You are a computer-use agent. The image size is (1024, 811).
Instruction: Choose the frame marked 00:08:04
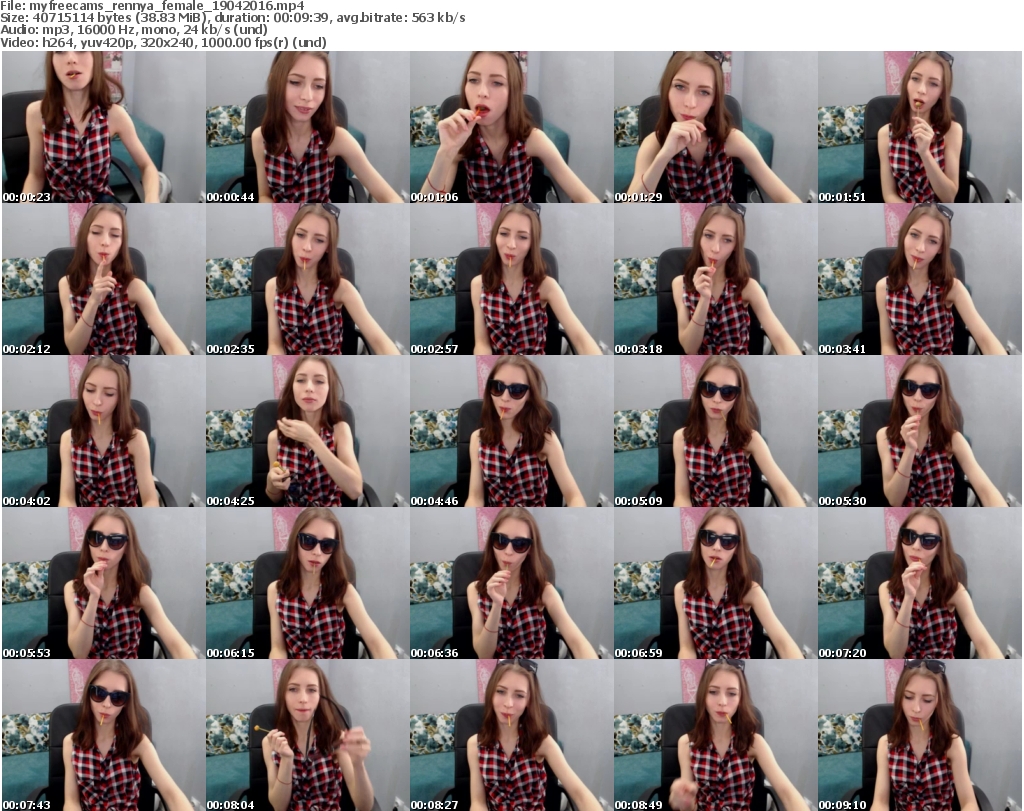(x=308, y=735)
